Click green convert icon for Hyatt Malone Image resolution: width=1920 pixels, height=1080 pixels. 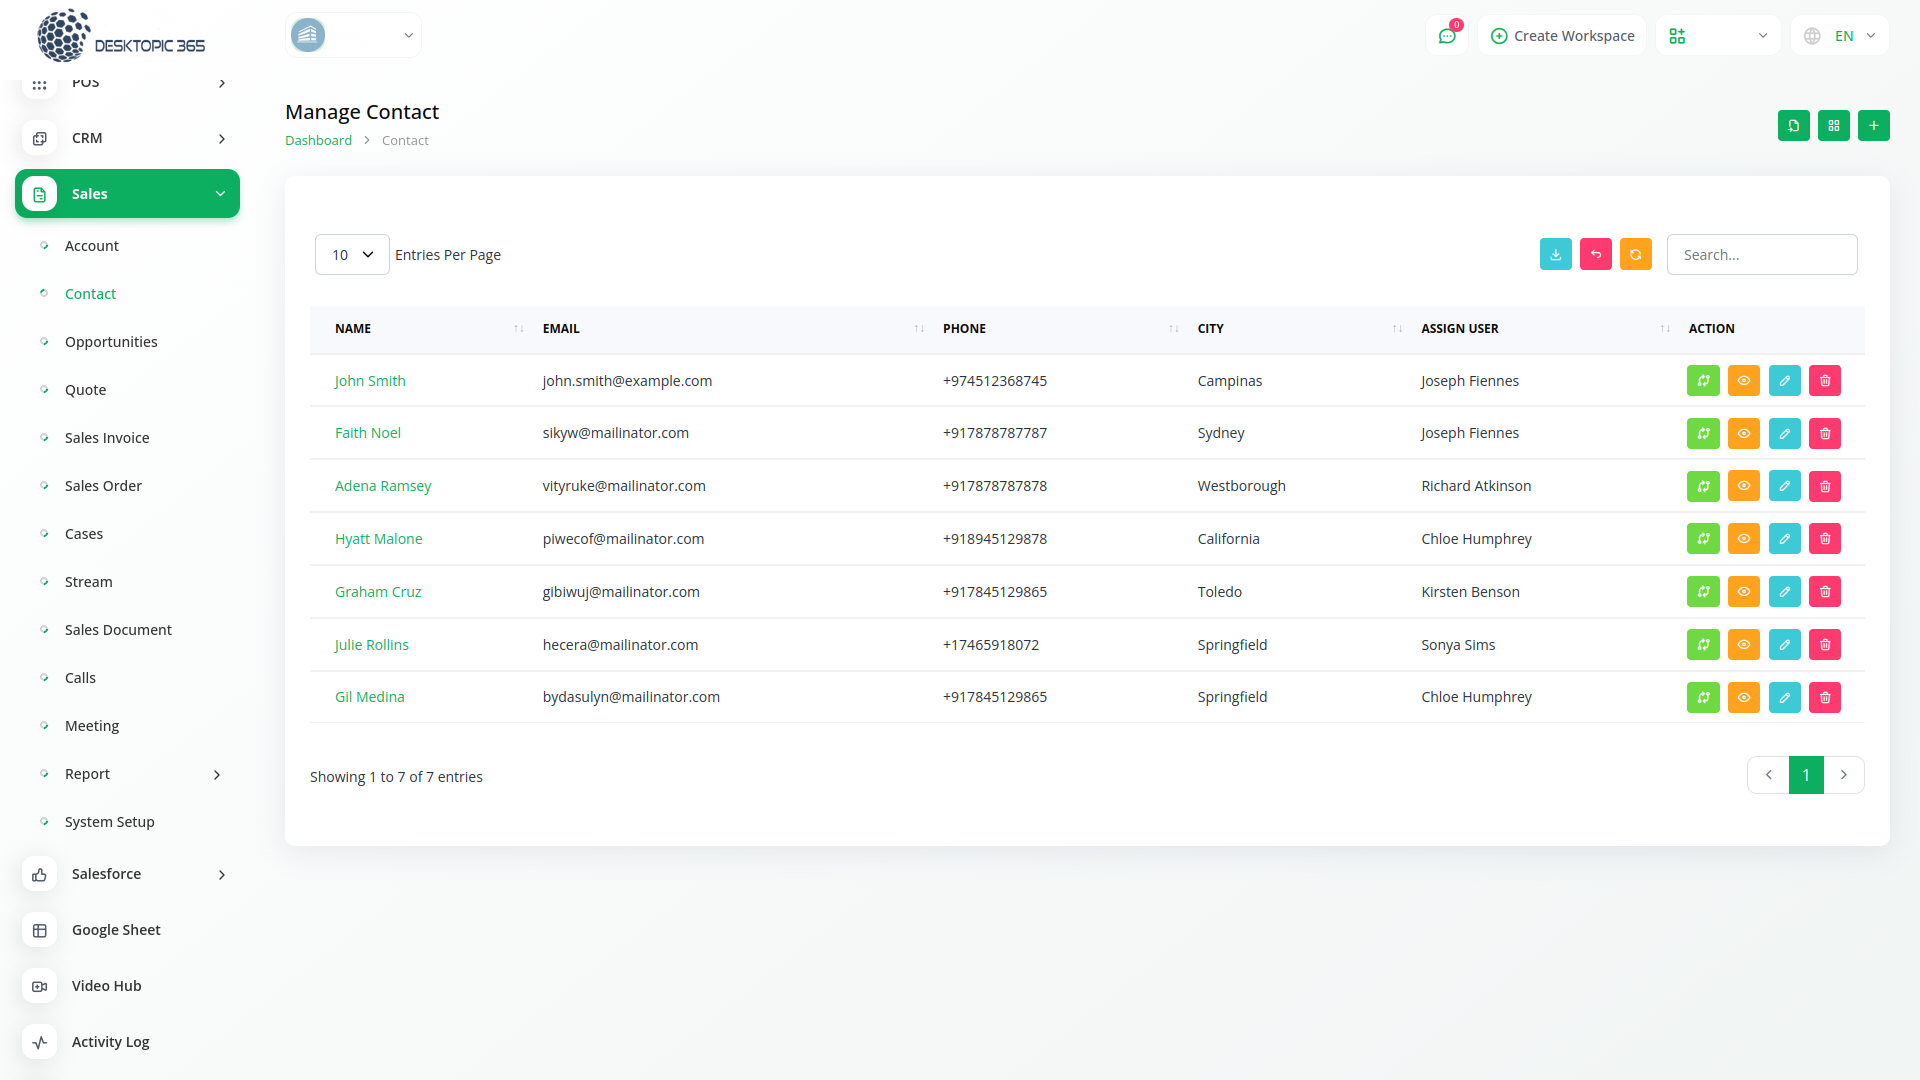(x=1703, y=539)
